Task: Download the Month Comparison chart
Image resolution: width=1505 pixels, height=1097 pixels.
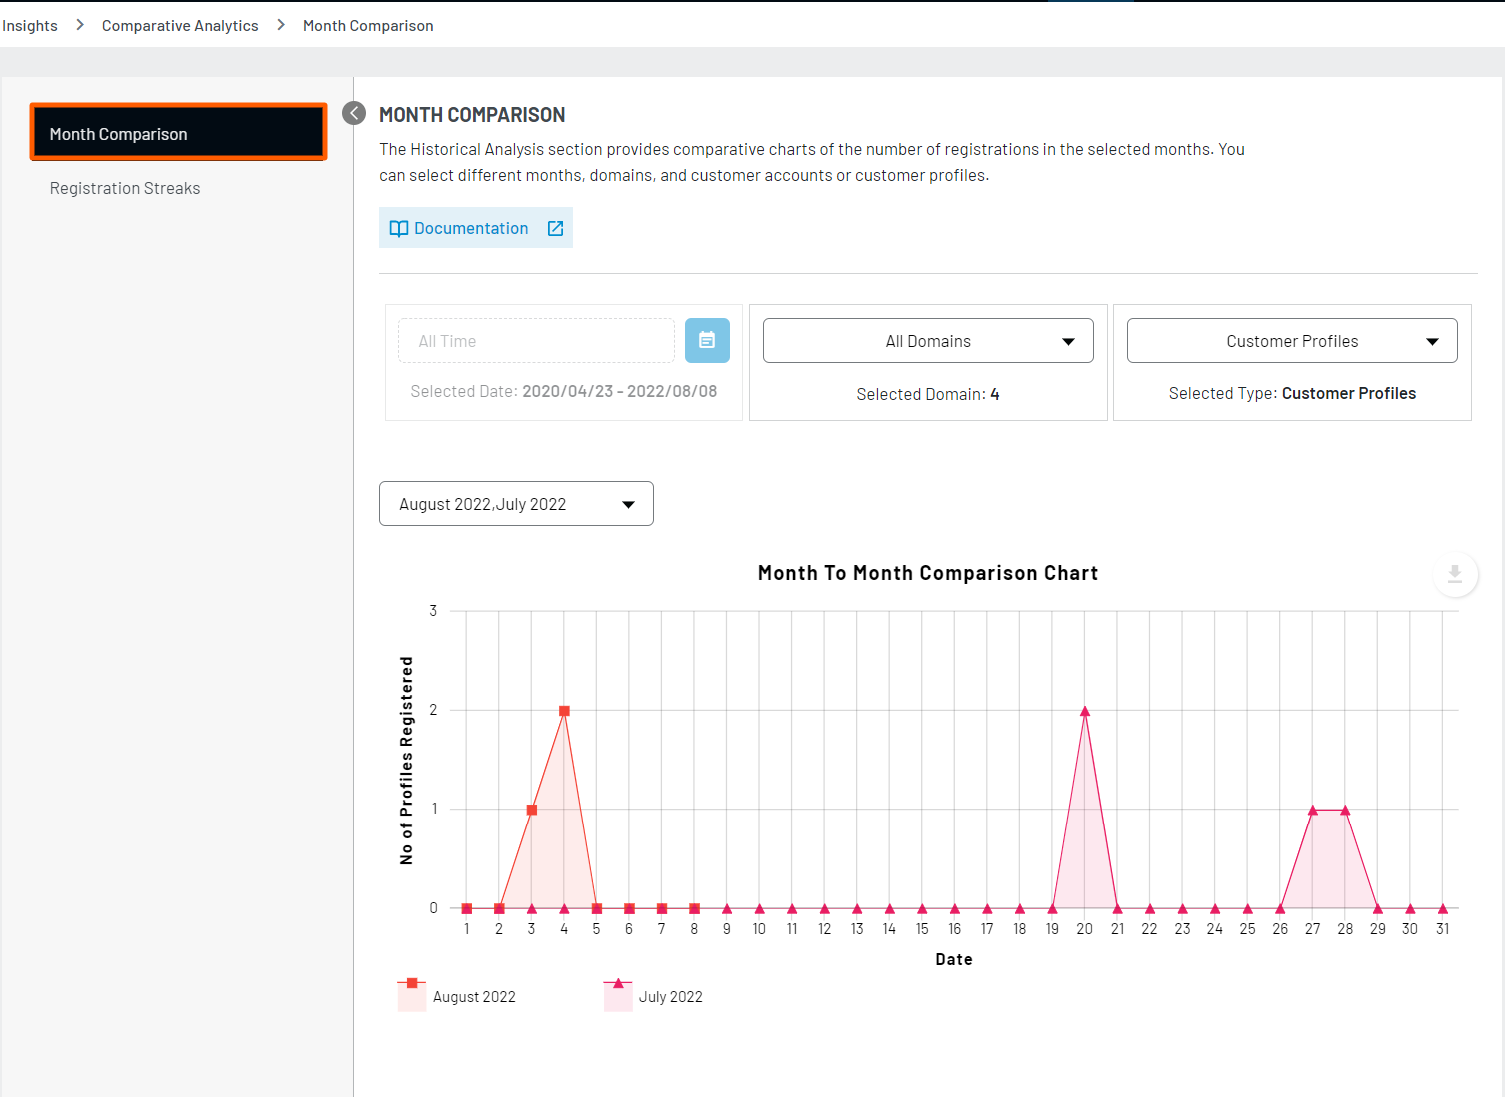Action: coord(1455,575)
